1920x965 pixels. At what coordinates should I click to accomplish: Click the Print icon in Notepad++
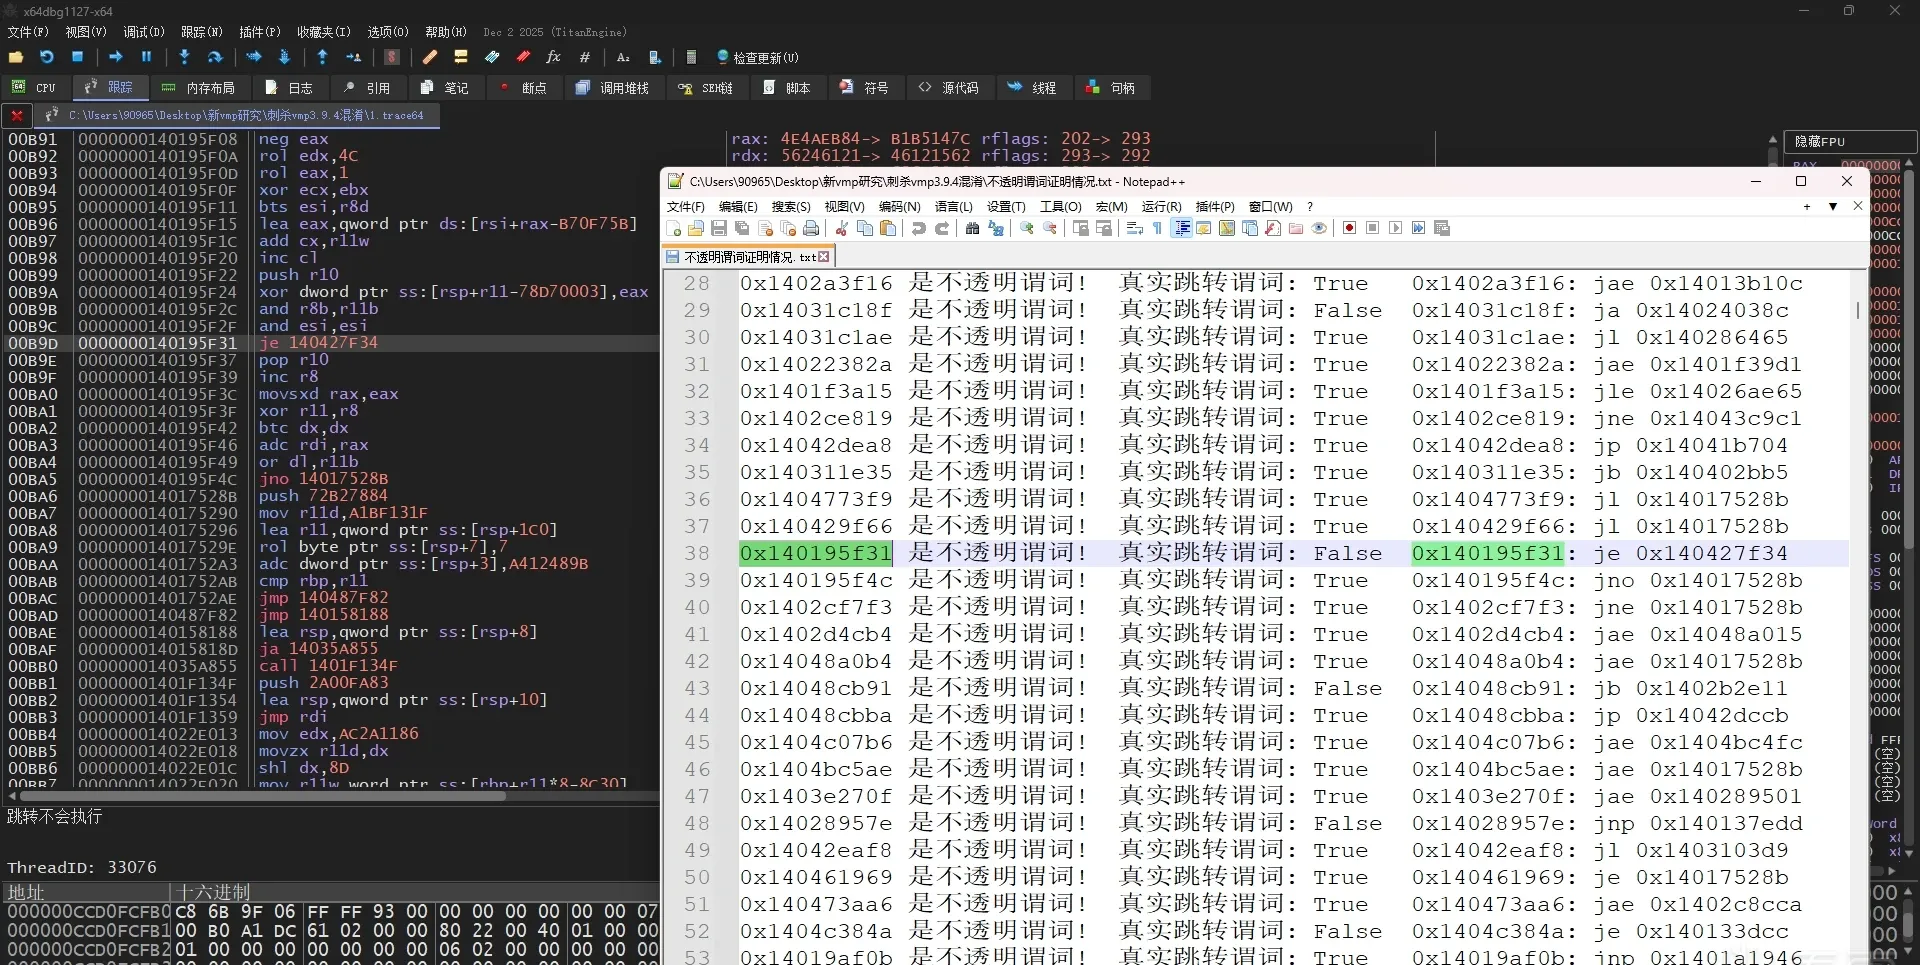coord(811,228)
